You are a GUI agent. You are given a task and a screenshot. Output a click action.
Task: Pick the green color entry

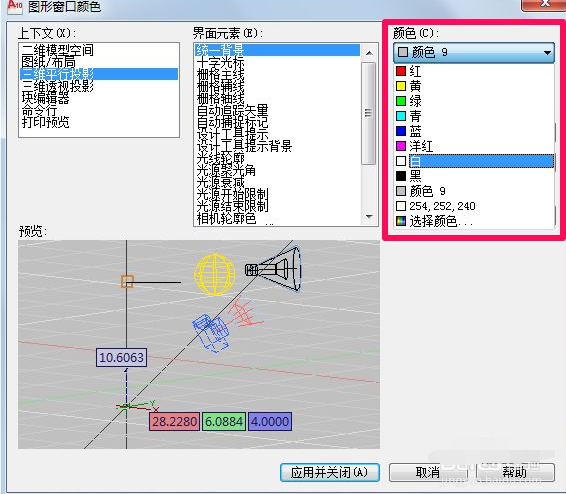click(x=474, y=101)
